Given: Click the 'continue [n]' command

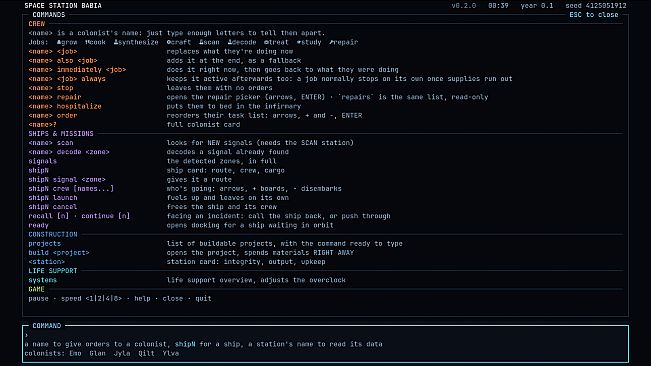Looking at the screenshot, I should pyautogui.click(x=105, y=216).
